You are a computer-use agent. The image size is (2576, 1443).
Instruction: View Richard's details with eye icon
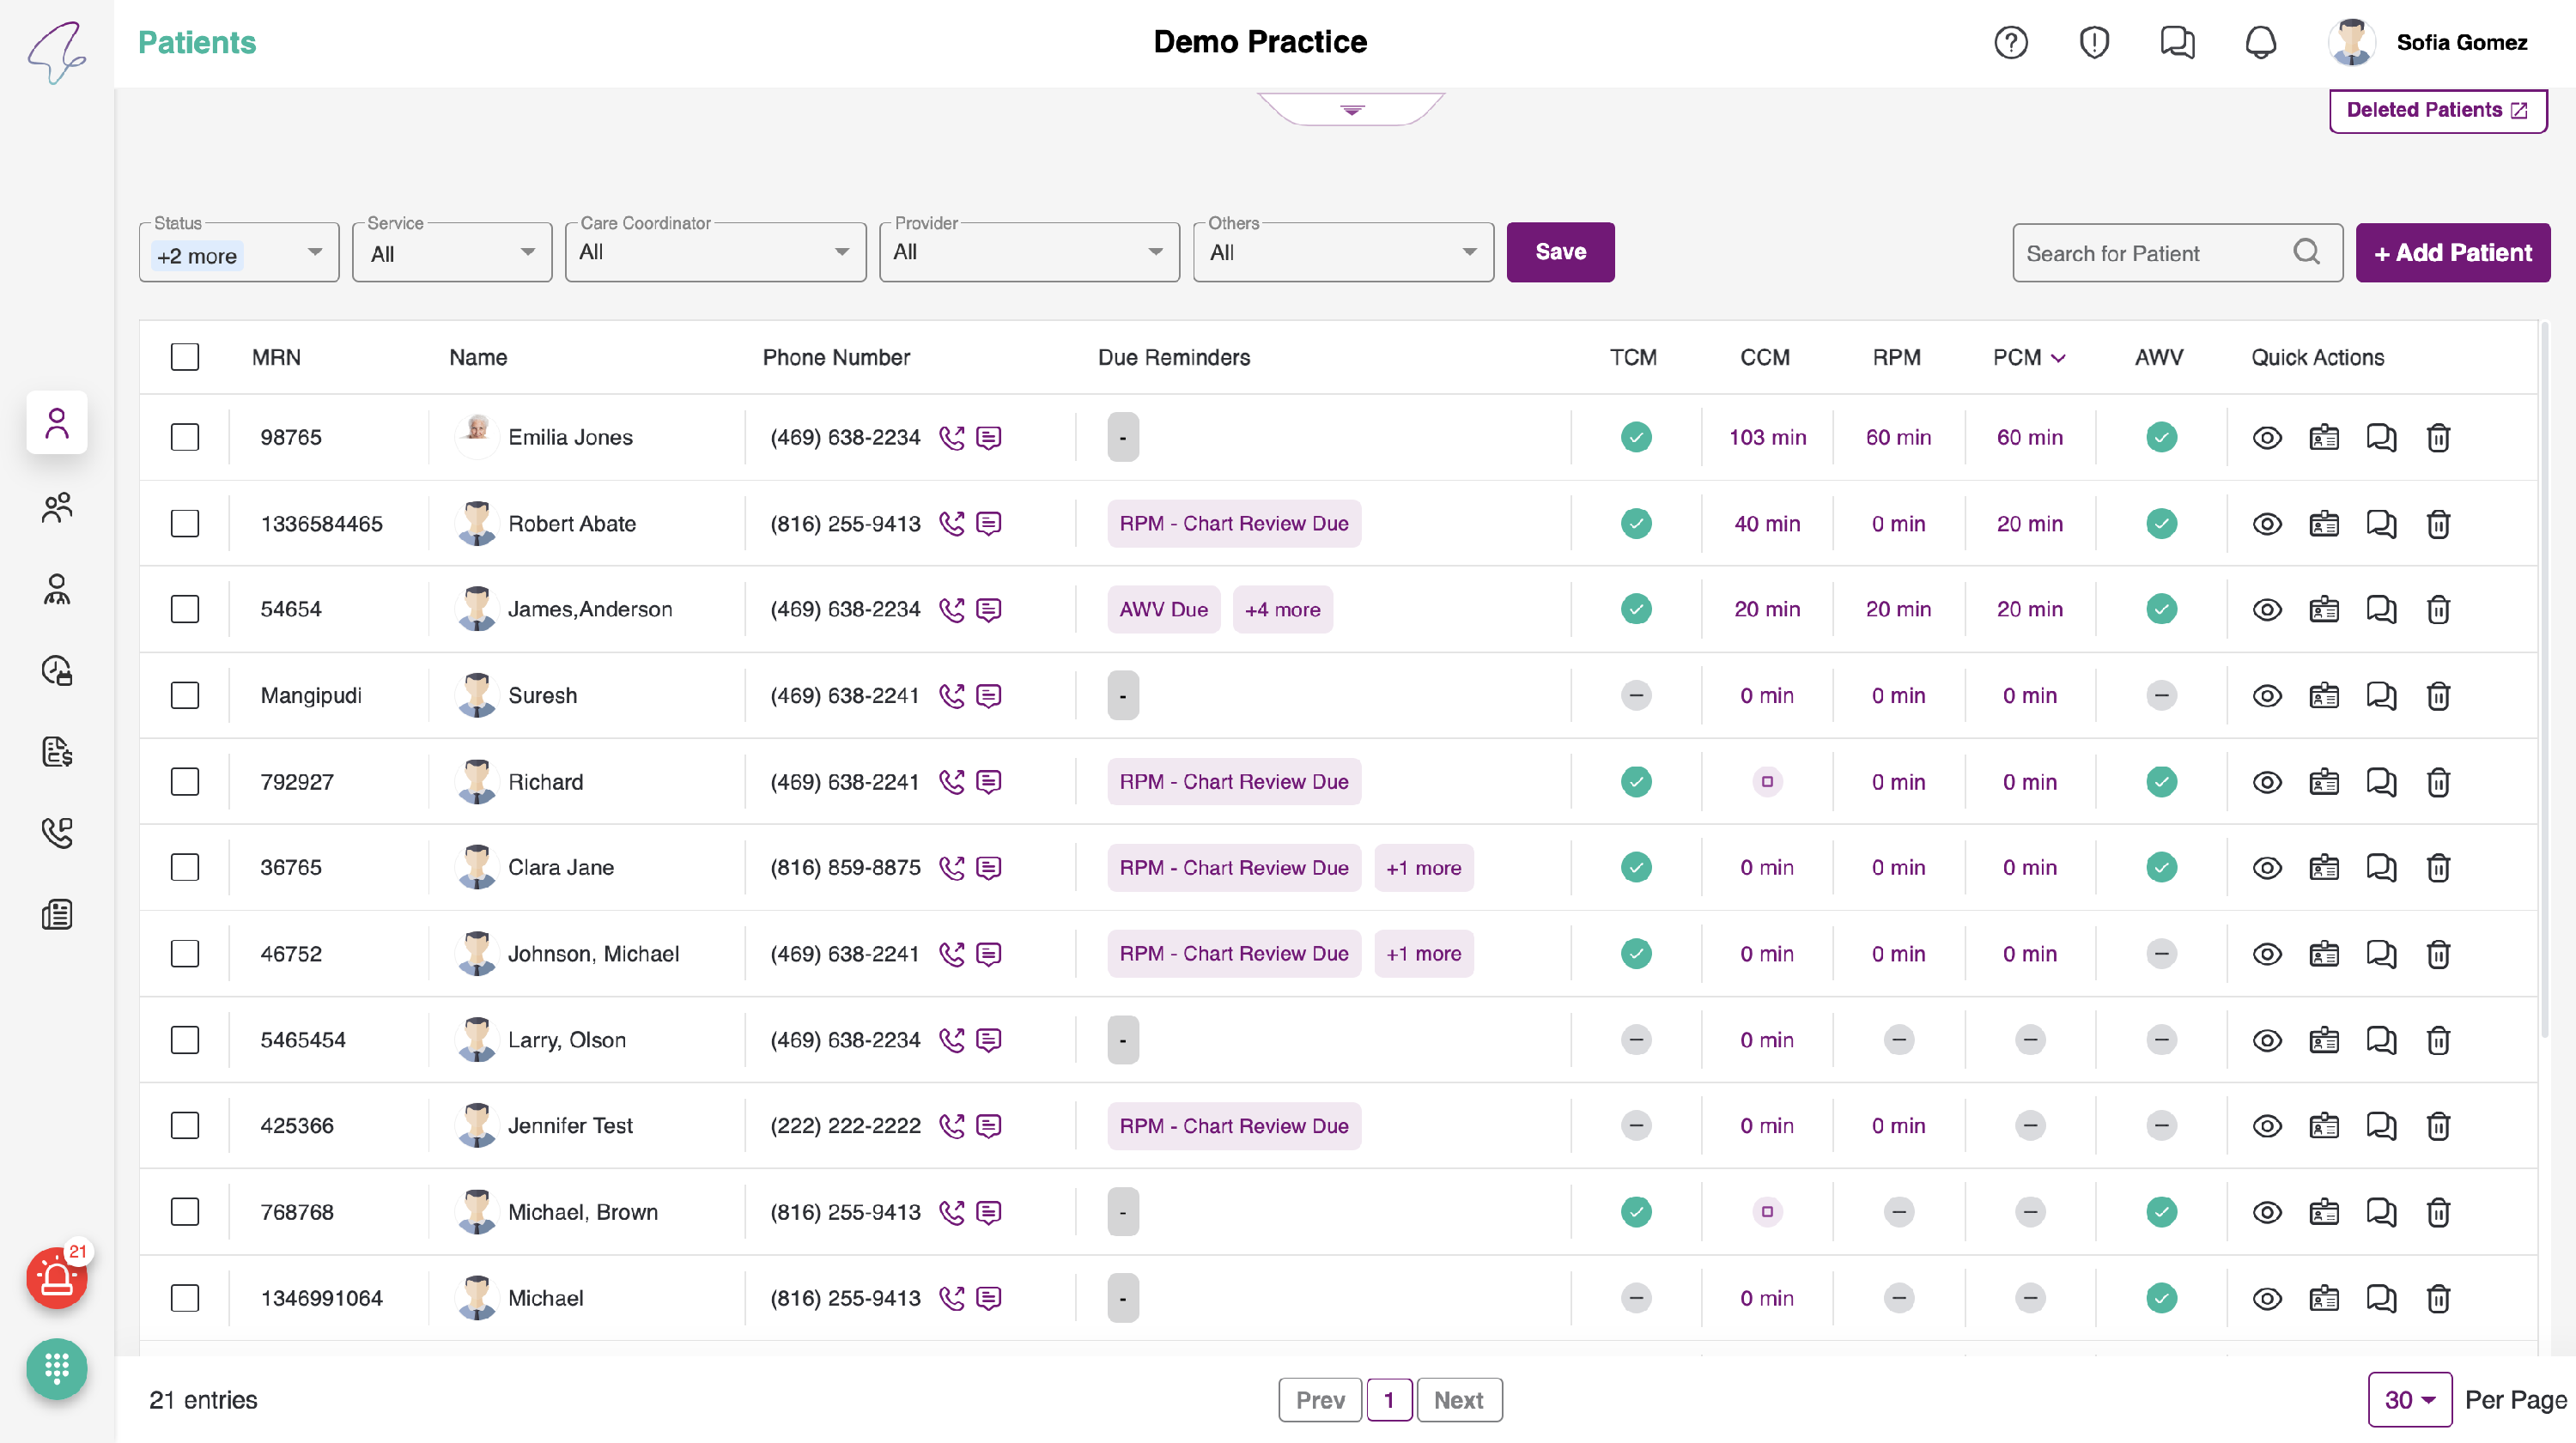tap(2266, 781)
